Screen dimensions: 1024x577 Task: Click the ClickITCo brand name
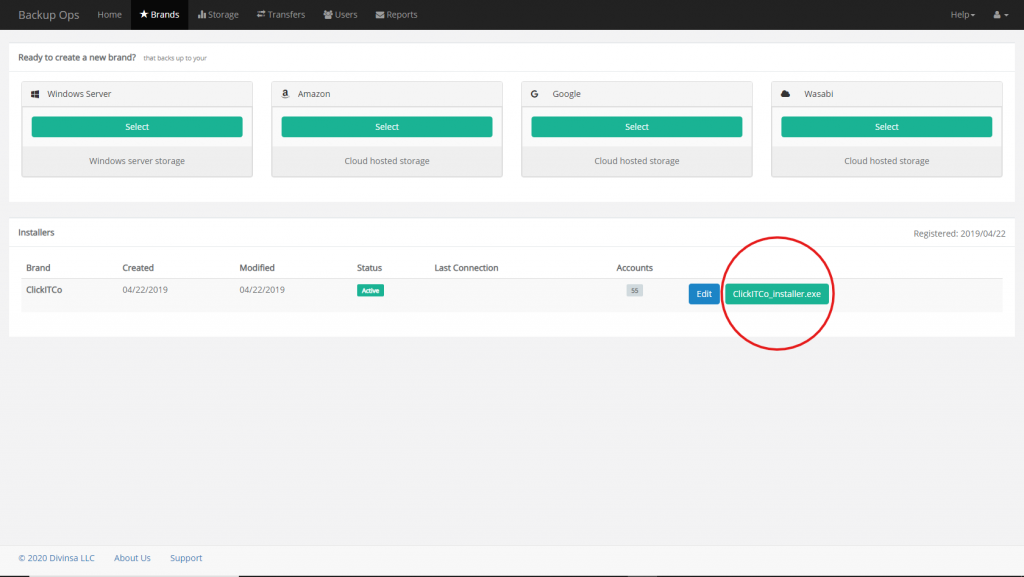pos(44,290)
